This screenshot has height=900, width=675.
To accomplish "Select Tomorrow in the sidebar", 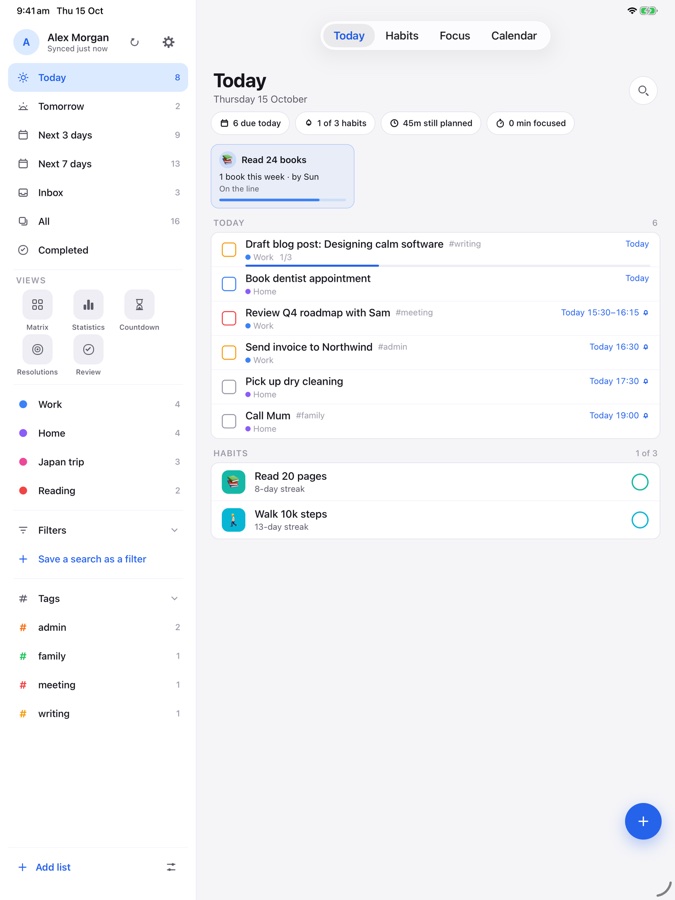I will point(98,106).
